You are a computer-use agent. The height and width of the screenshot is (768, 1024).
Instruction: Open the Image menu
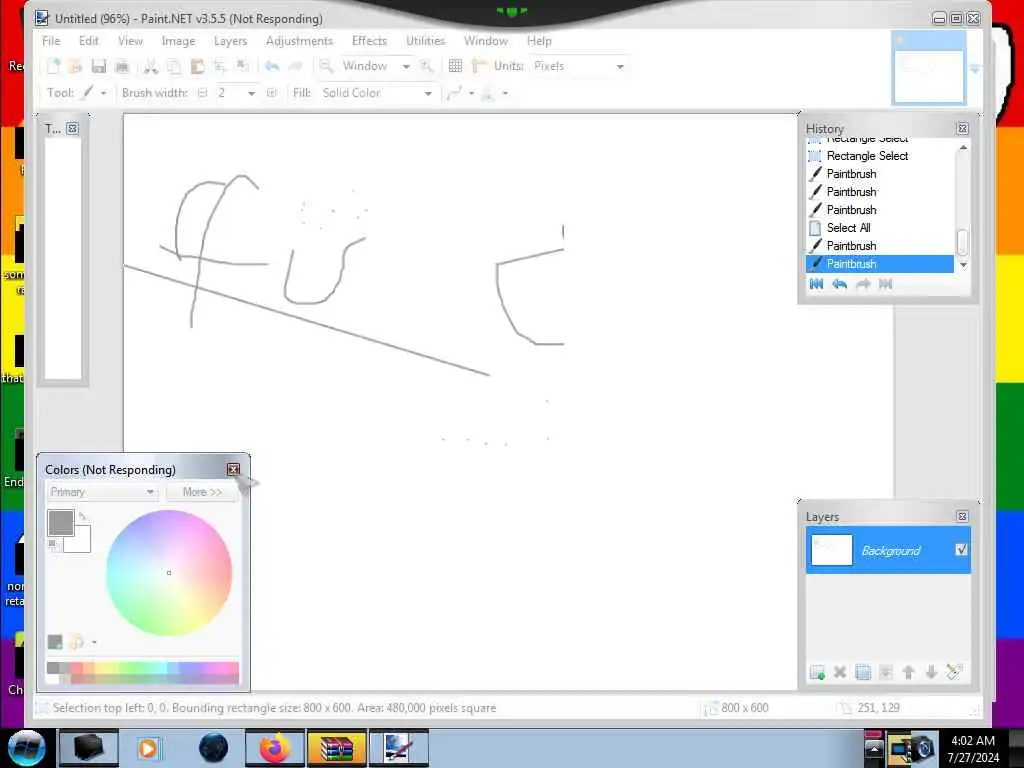click(178, 40)
